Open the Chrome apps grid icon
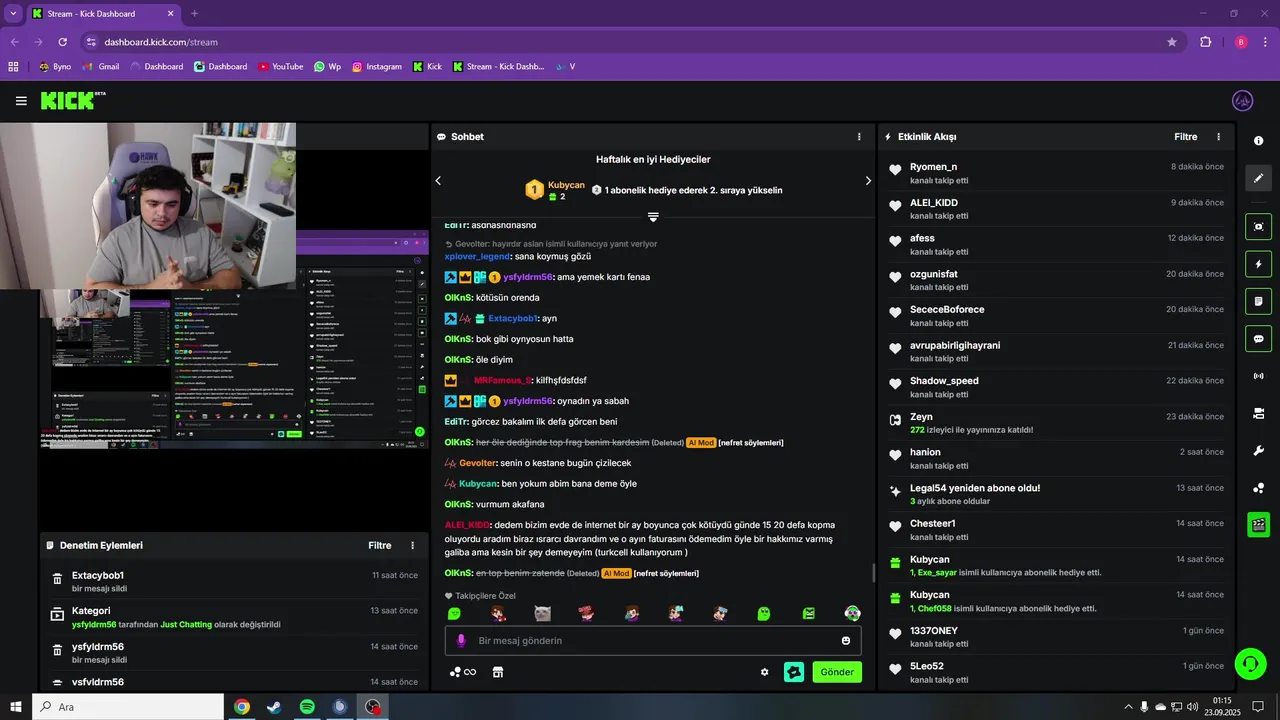 click(13, 67)
